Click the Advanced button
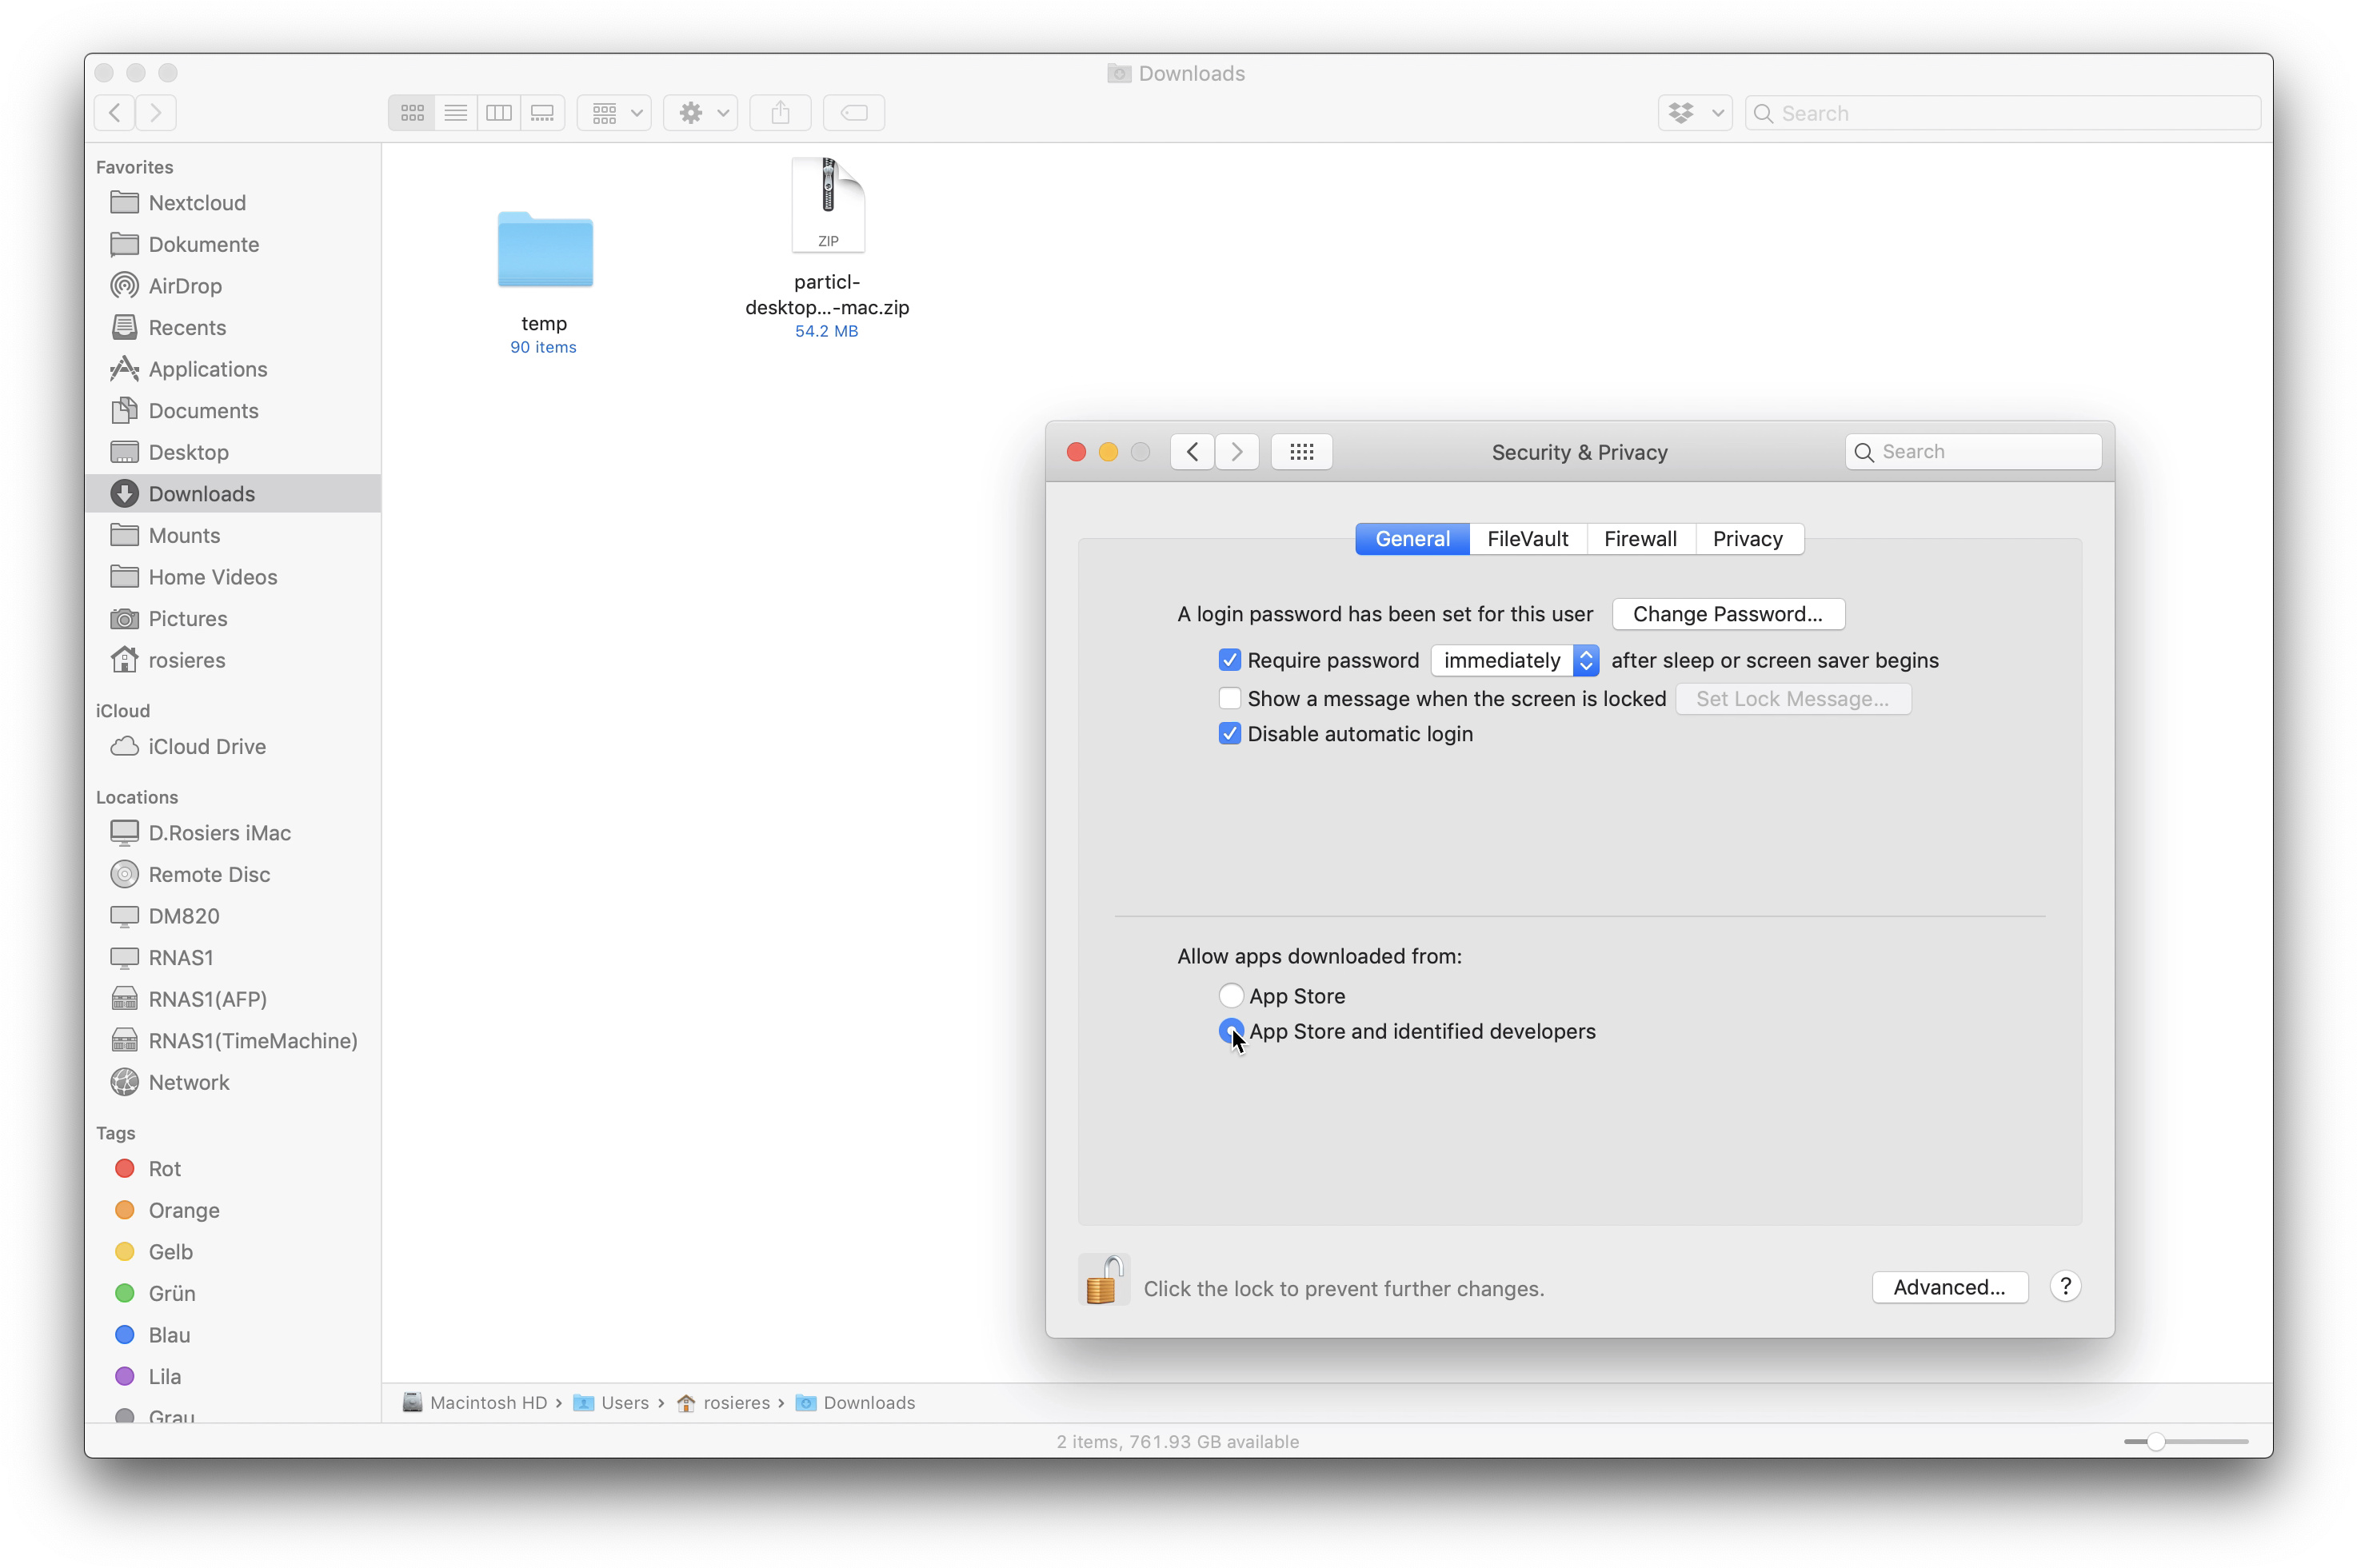 (1949, 1287)
